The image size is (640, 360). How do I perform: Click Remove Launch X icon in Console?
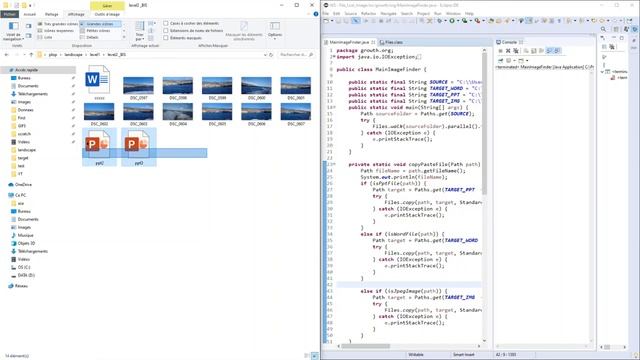coord(508,51)
